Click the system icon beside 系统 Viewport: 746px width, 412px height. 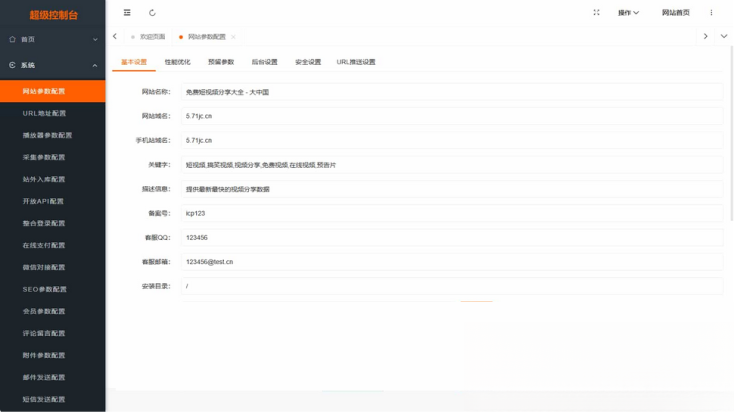click(x=12, y=65)
